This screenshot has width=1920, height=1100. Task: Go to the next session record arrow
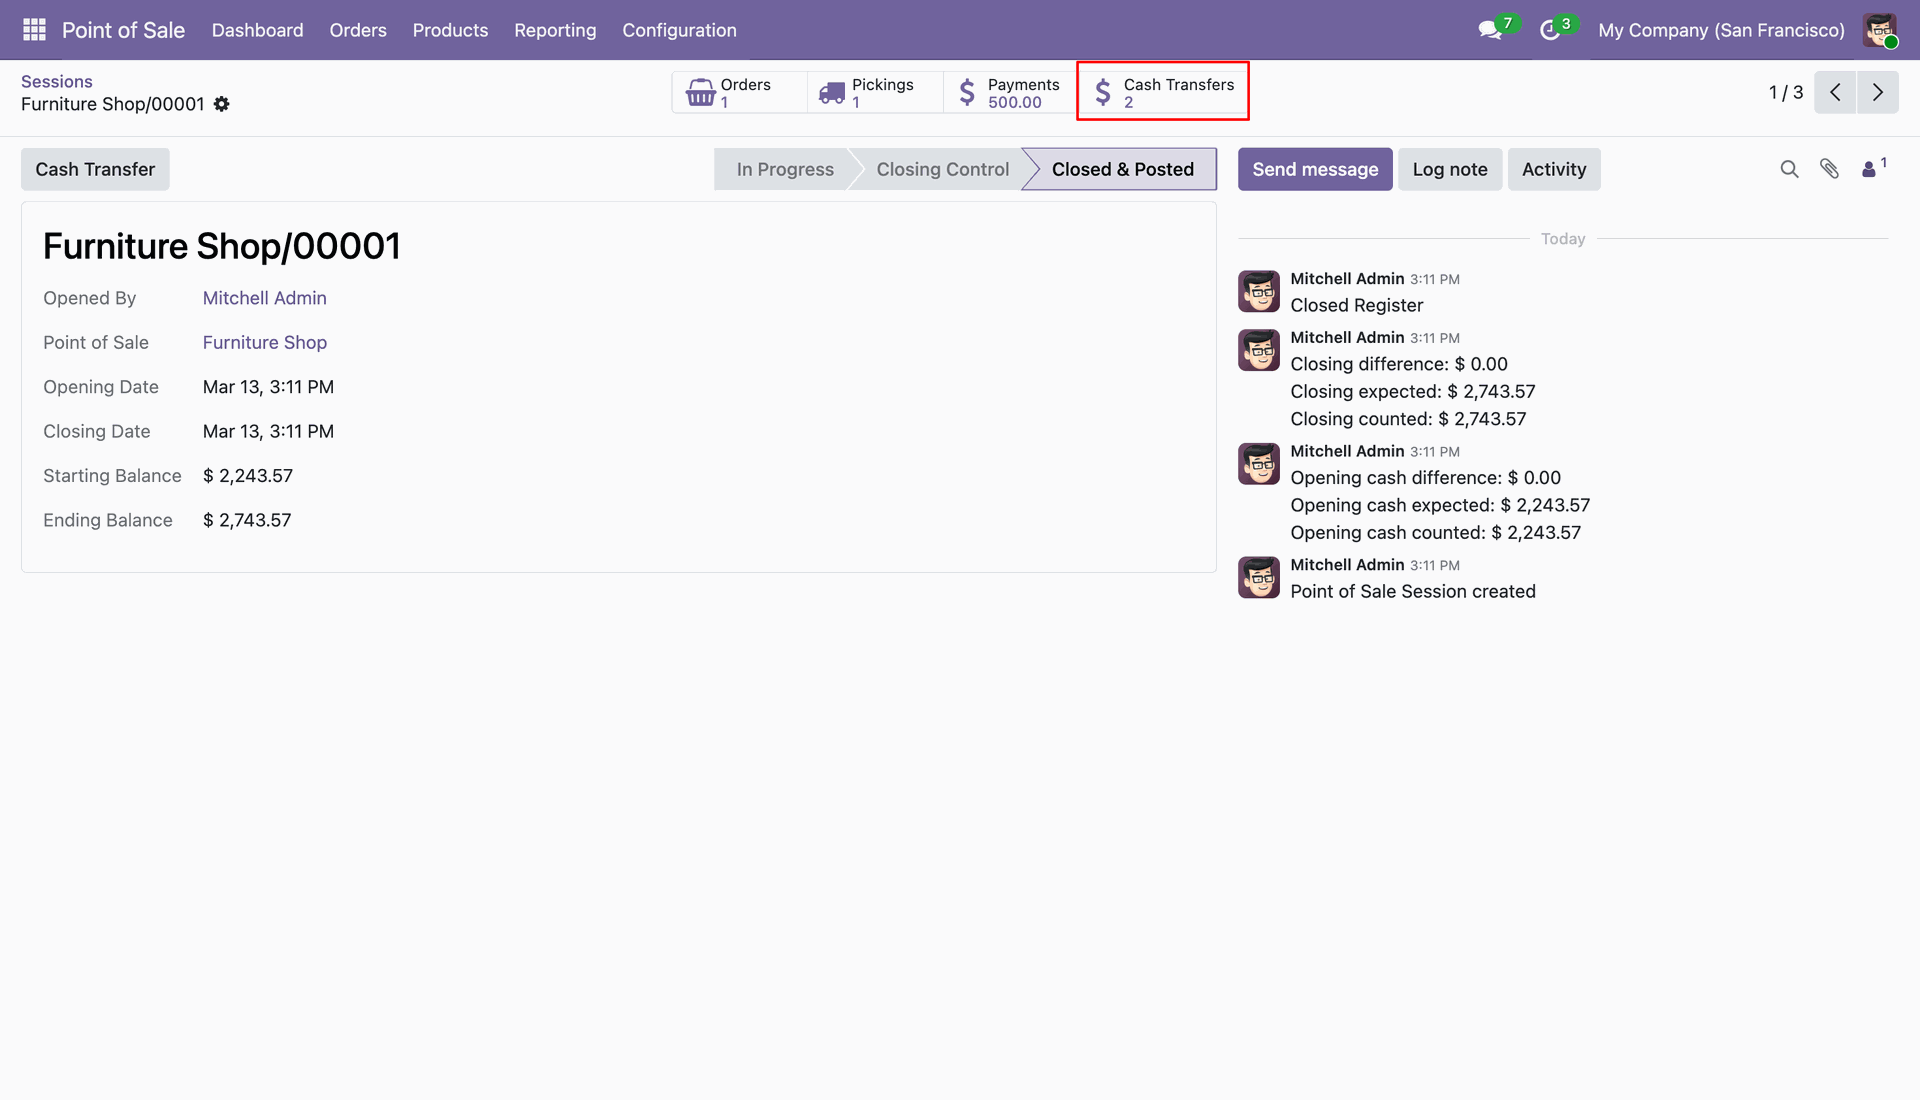tap(1878, 92)
